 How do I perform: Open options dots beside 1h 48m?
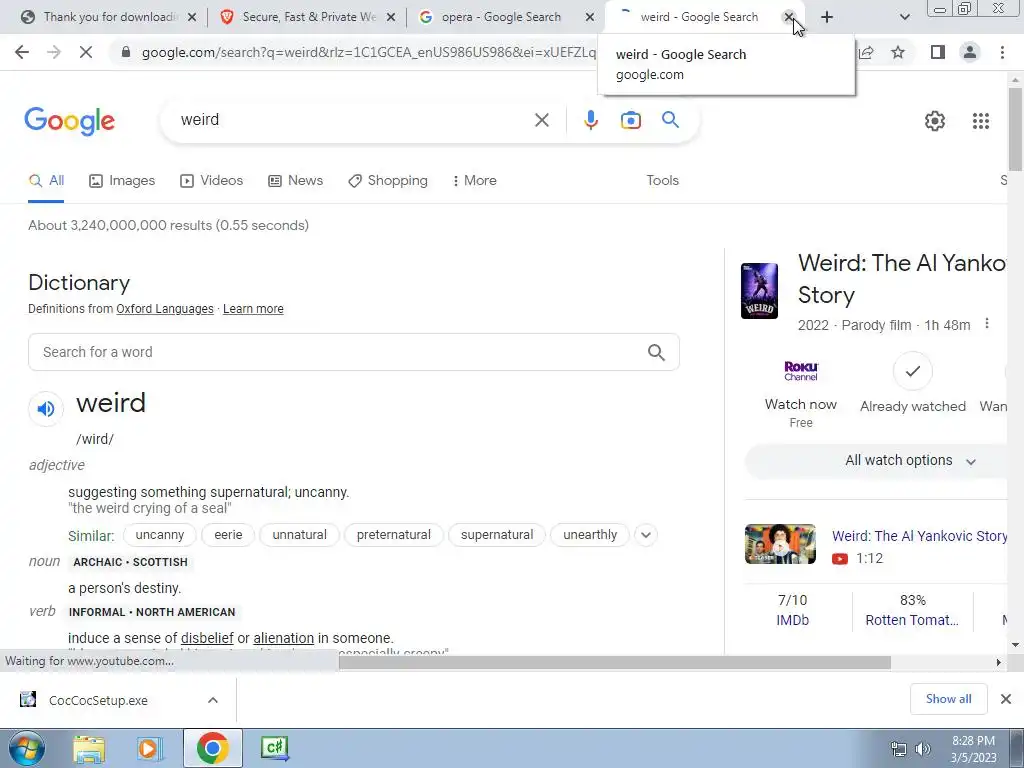click(x=987, y=324)
